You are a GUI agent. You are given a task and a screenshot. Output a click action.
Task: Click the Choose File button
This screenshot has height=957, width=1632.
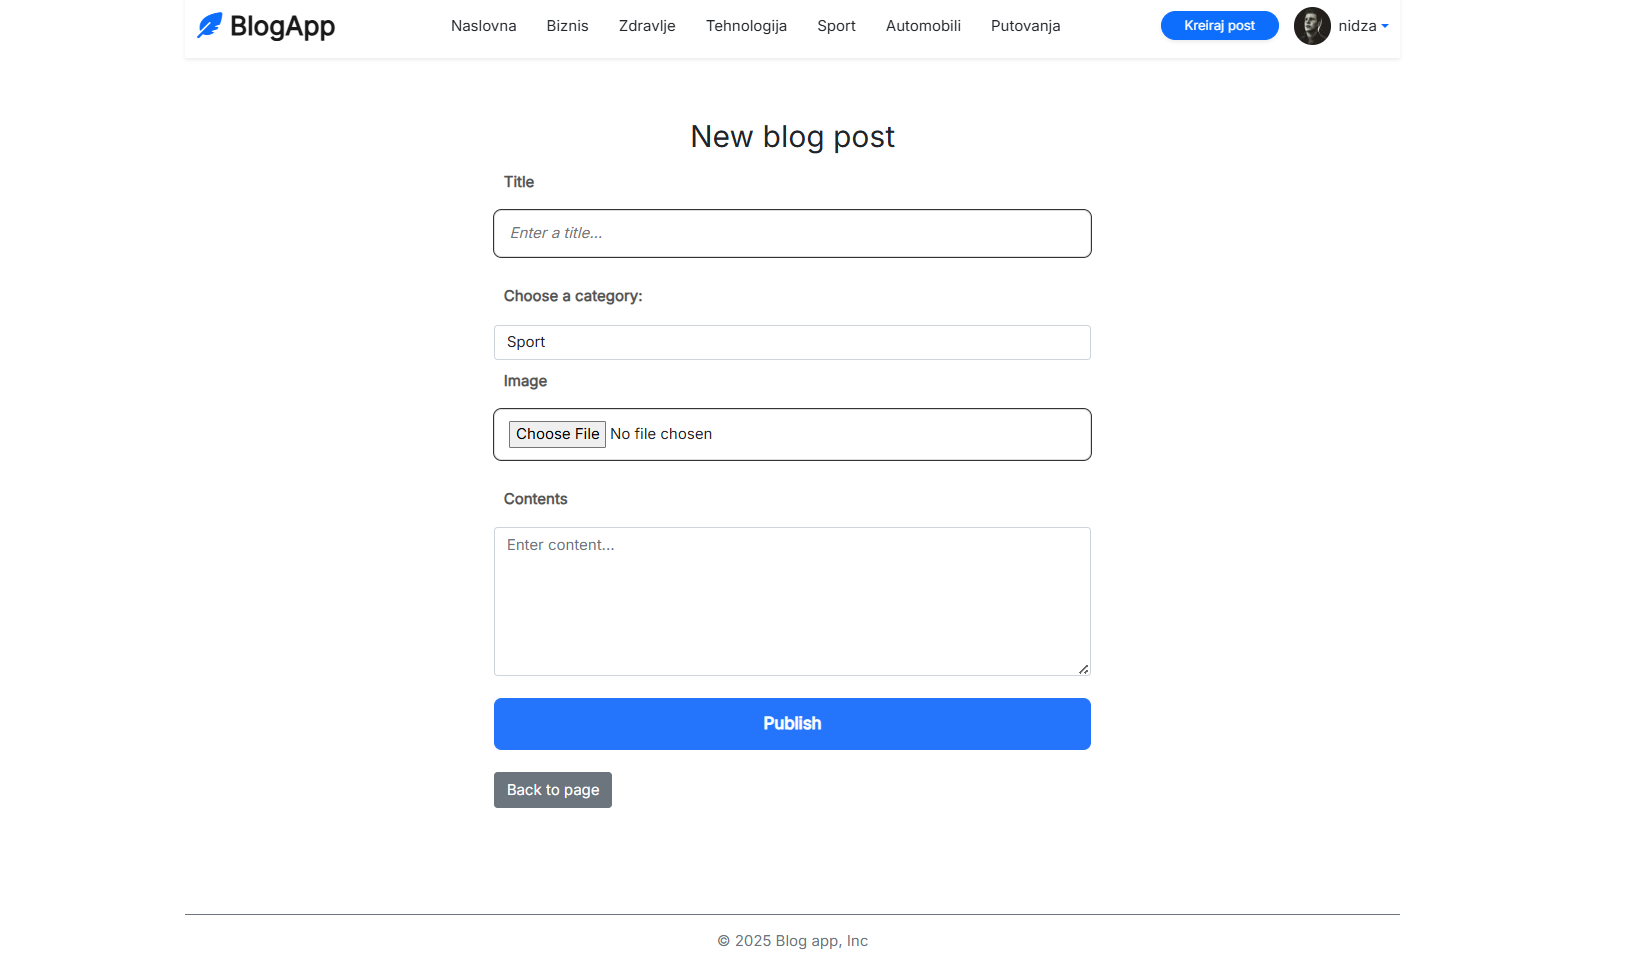pyautogui.click(x=557, y=434)
